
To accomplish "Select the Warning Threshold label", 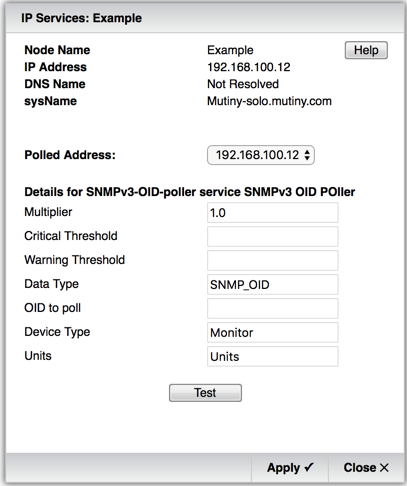I will point(75,260).
